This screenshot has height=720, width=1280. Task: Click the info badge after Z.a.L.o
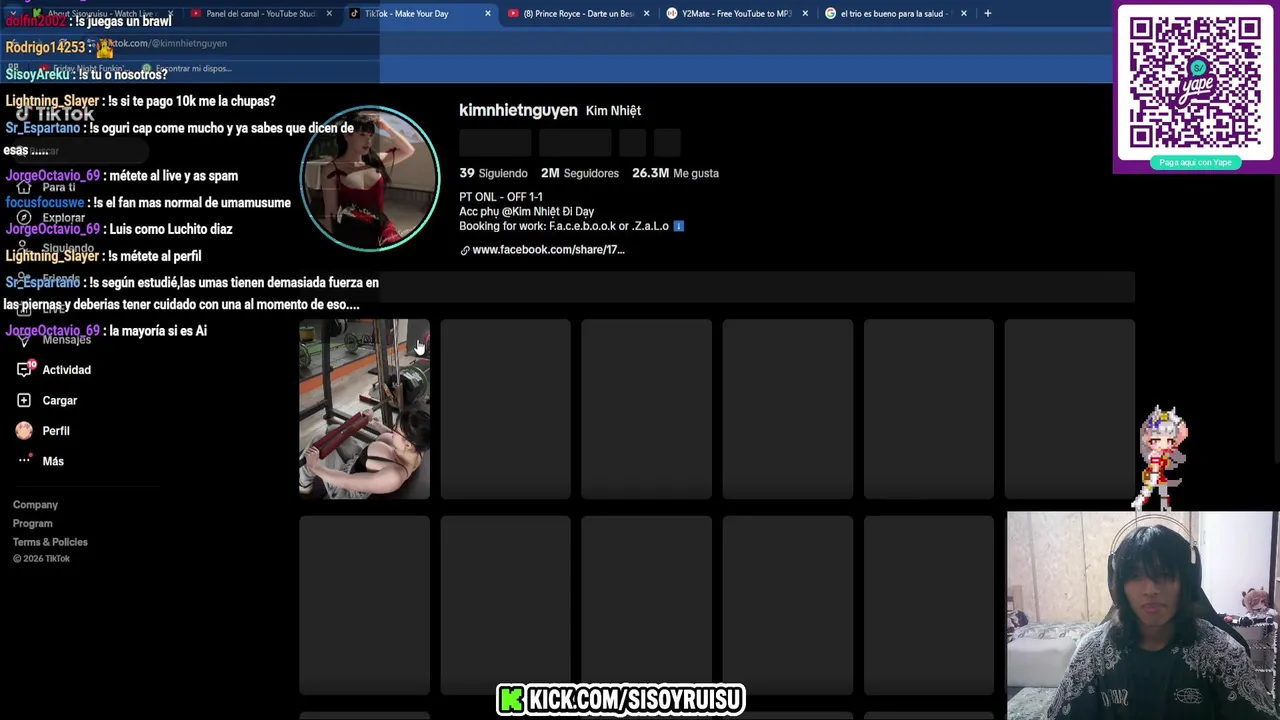tap(678, 226)
